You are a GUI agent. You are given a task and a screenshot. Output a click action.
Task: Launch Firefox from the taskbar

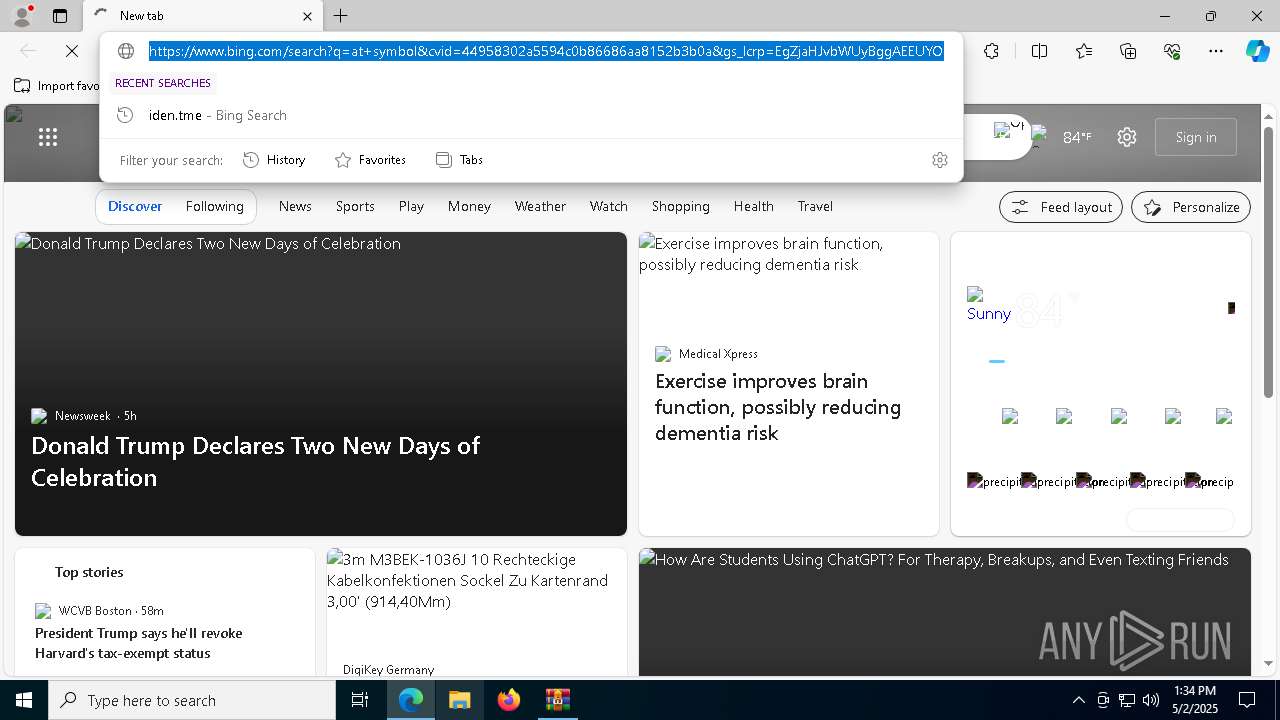point(509,700)
